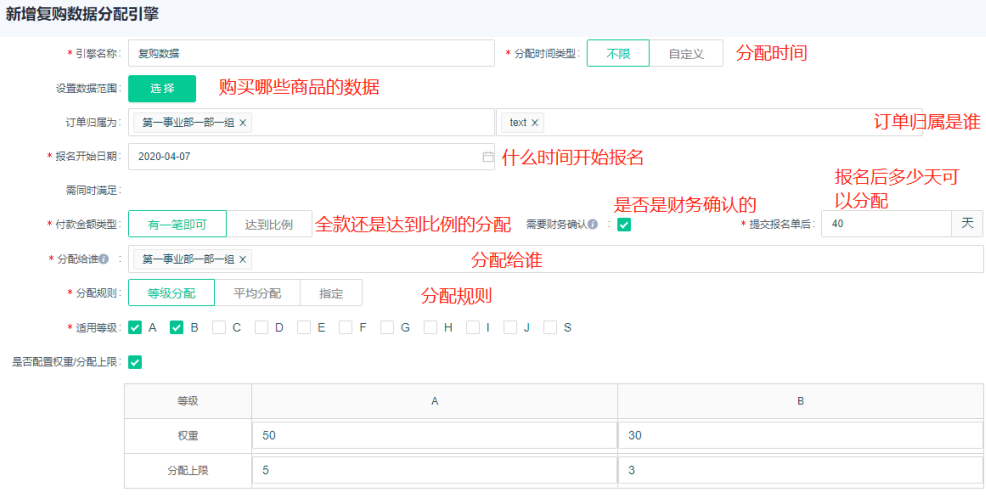Open the 订单归属为 department select box
The image size is (986, 495).
(x=370, y=122)
